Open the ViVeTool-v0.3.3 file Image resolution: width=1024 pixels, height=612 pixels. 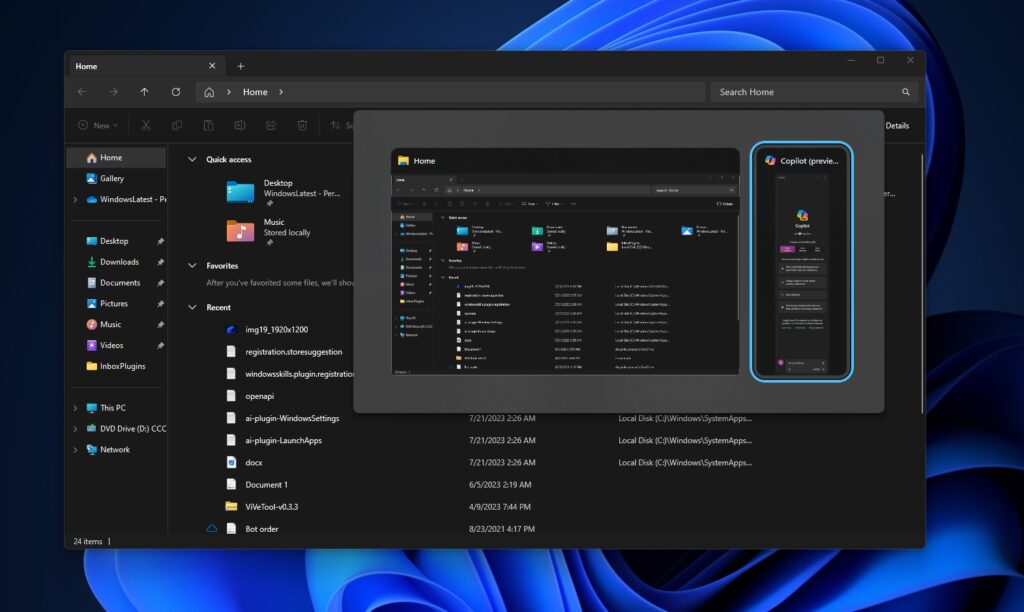272,506
